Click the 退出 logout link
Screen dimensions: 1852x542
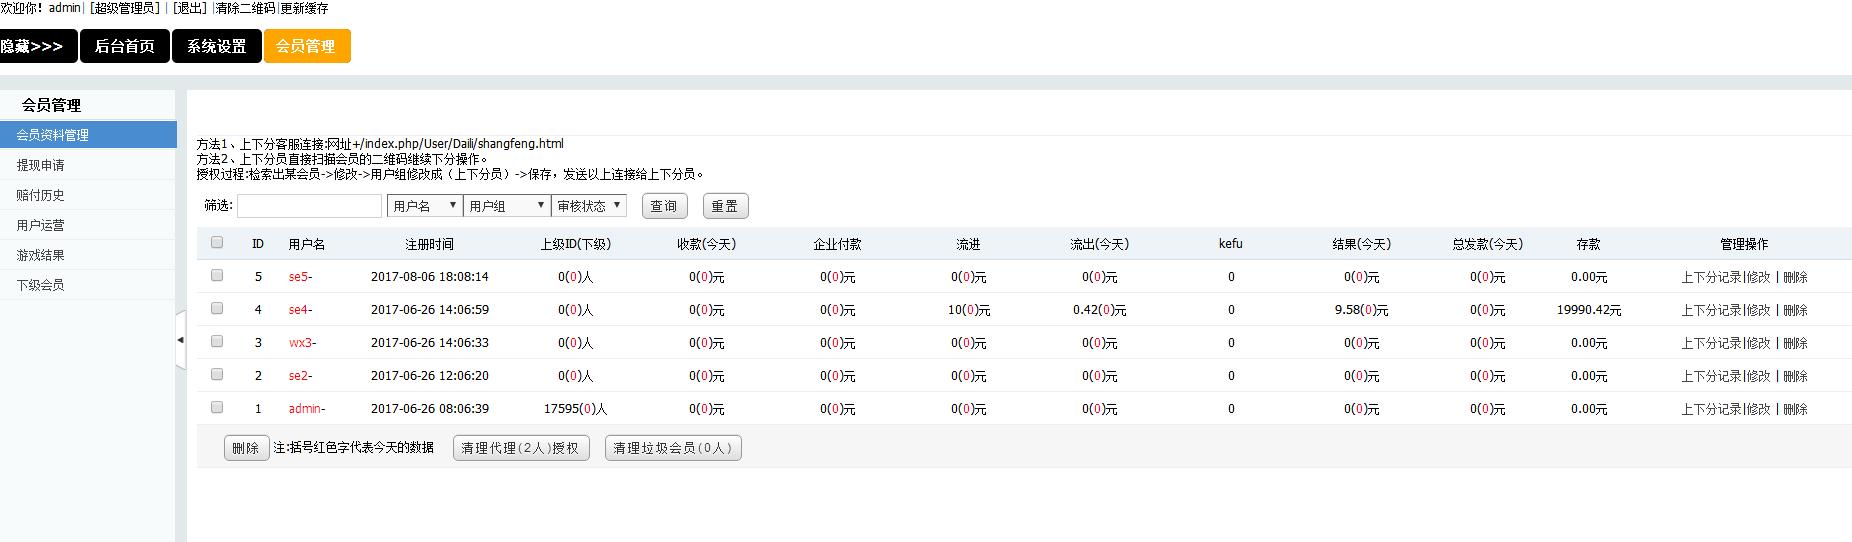[x=189, y=8]
